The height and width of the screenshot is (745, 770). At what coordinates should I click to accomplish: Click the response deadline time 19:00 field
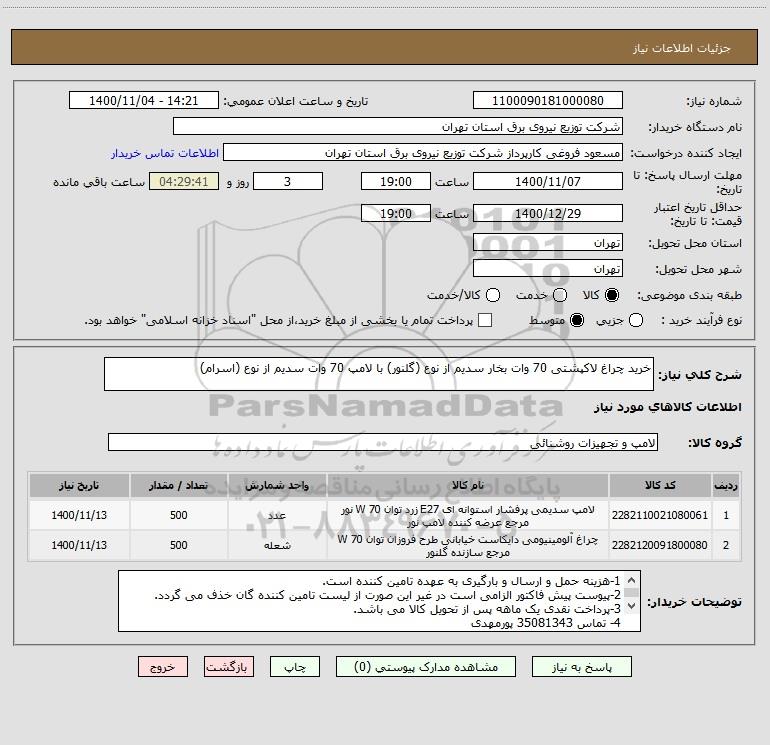click(x=396, y=181)
